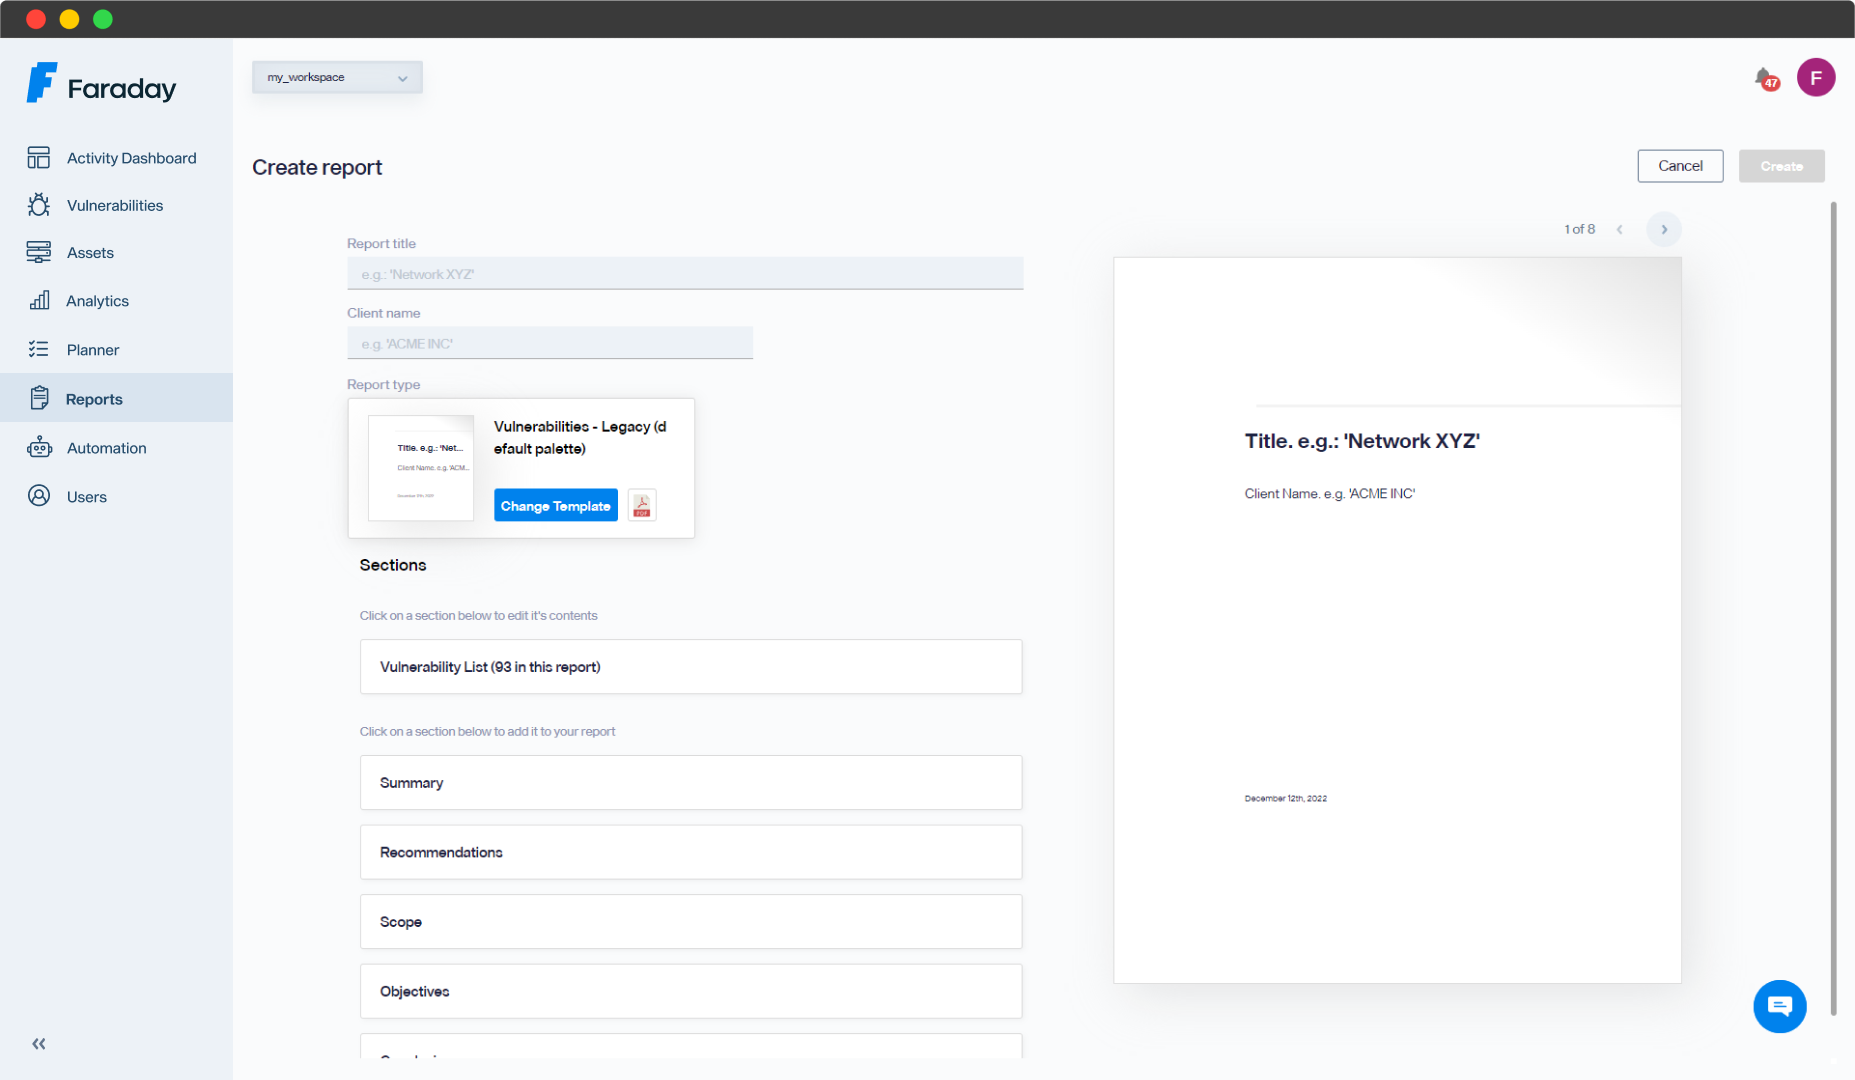Go to next preview page
1855x1080 pixels.
coord(1664,229)
